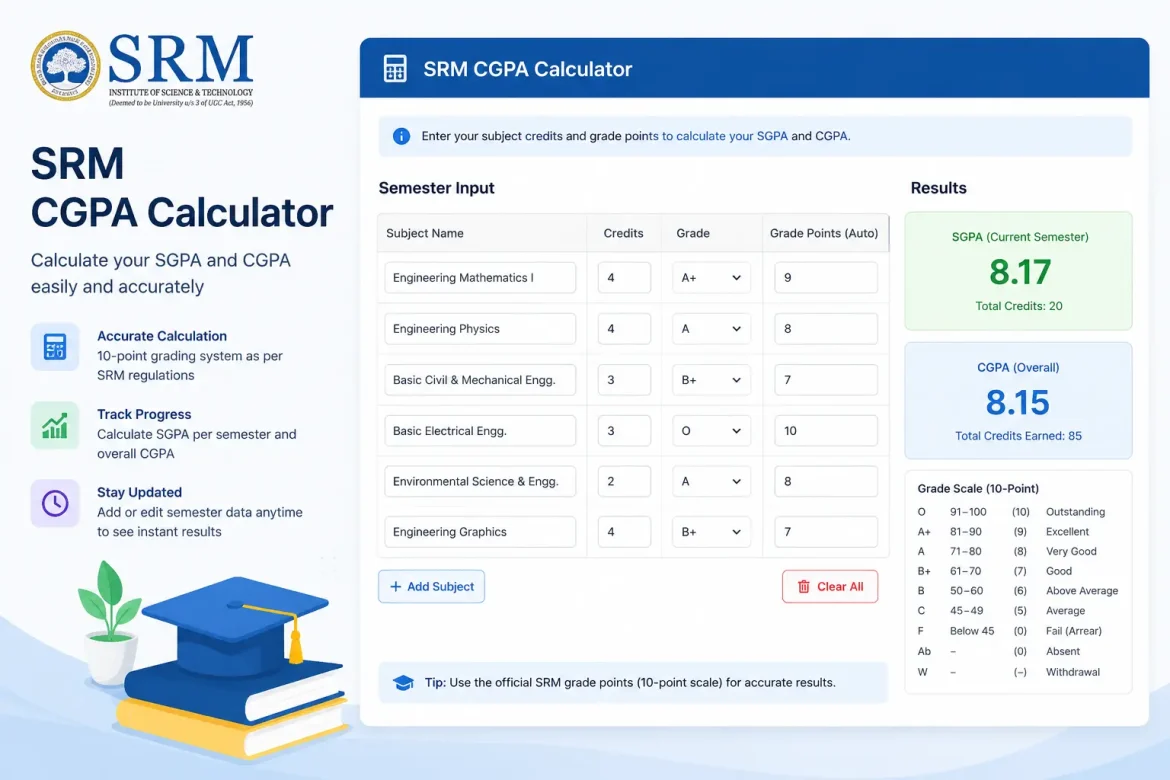Edit the Engineering Physics subject name field
The width and height of the screenshot is (1170, 780).
coord(480,328)
